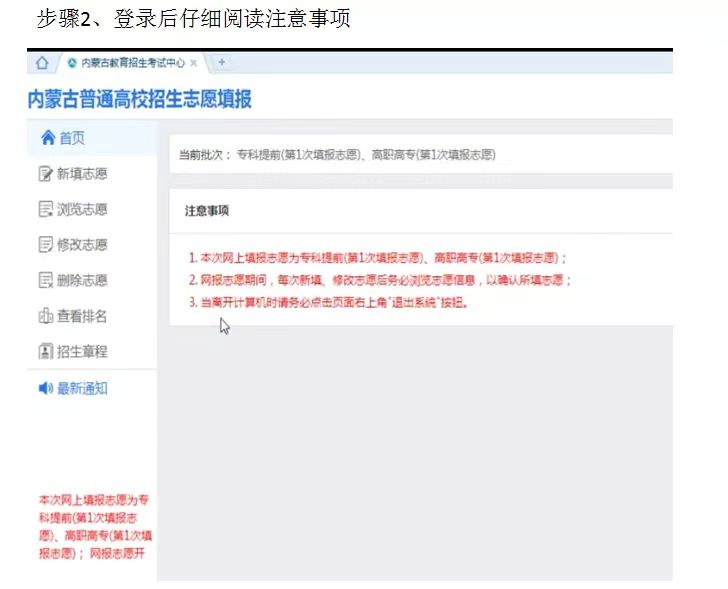Click the icon beside 删除志愿
Viewport: 728px width, 589px height.
tap(45, 281)
